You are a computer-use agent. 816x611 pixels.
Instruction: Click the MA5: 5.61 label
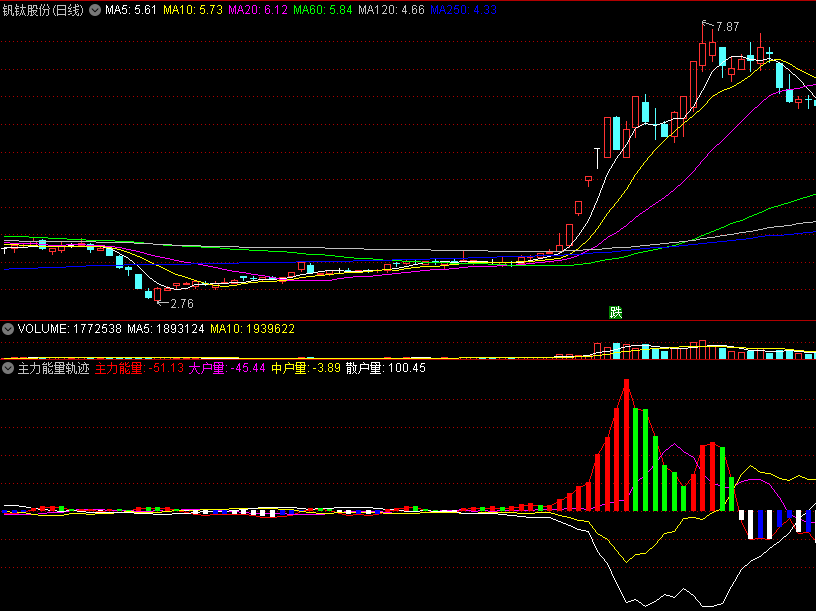point(131,10)
